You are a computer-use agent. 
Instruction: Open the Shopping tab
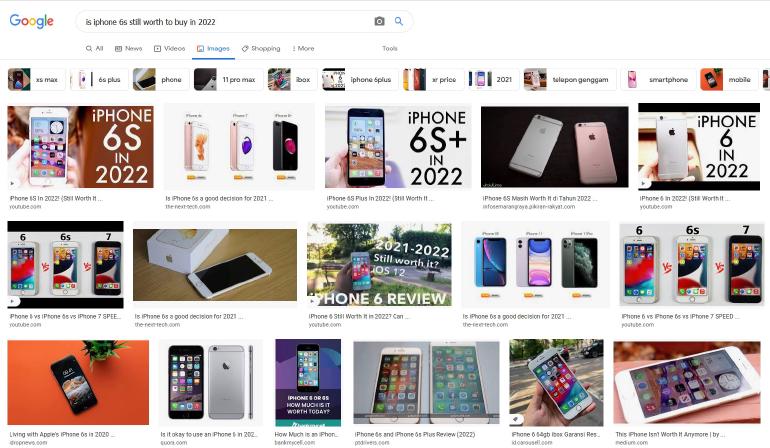261,48
